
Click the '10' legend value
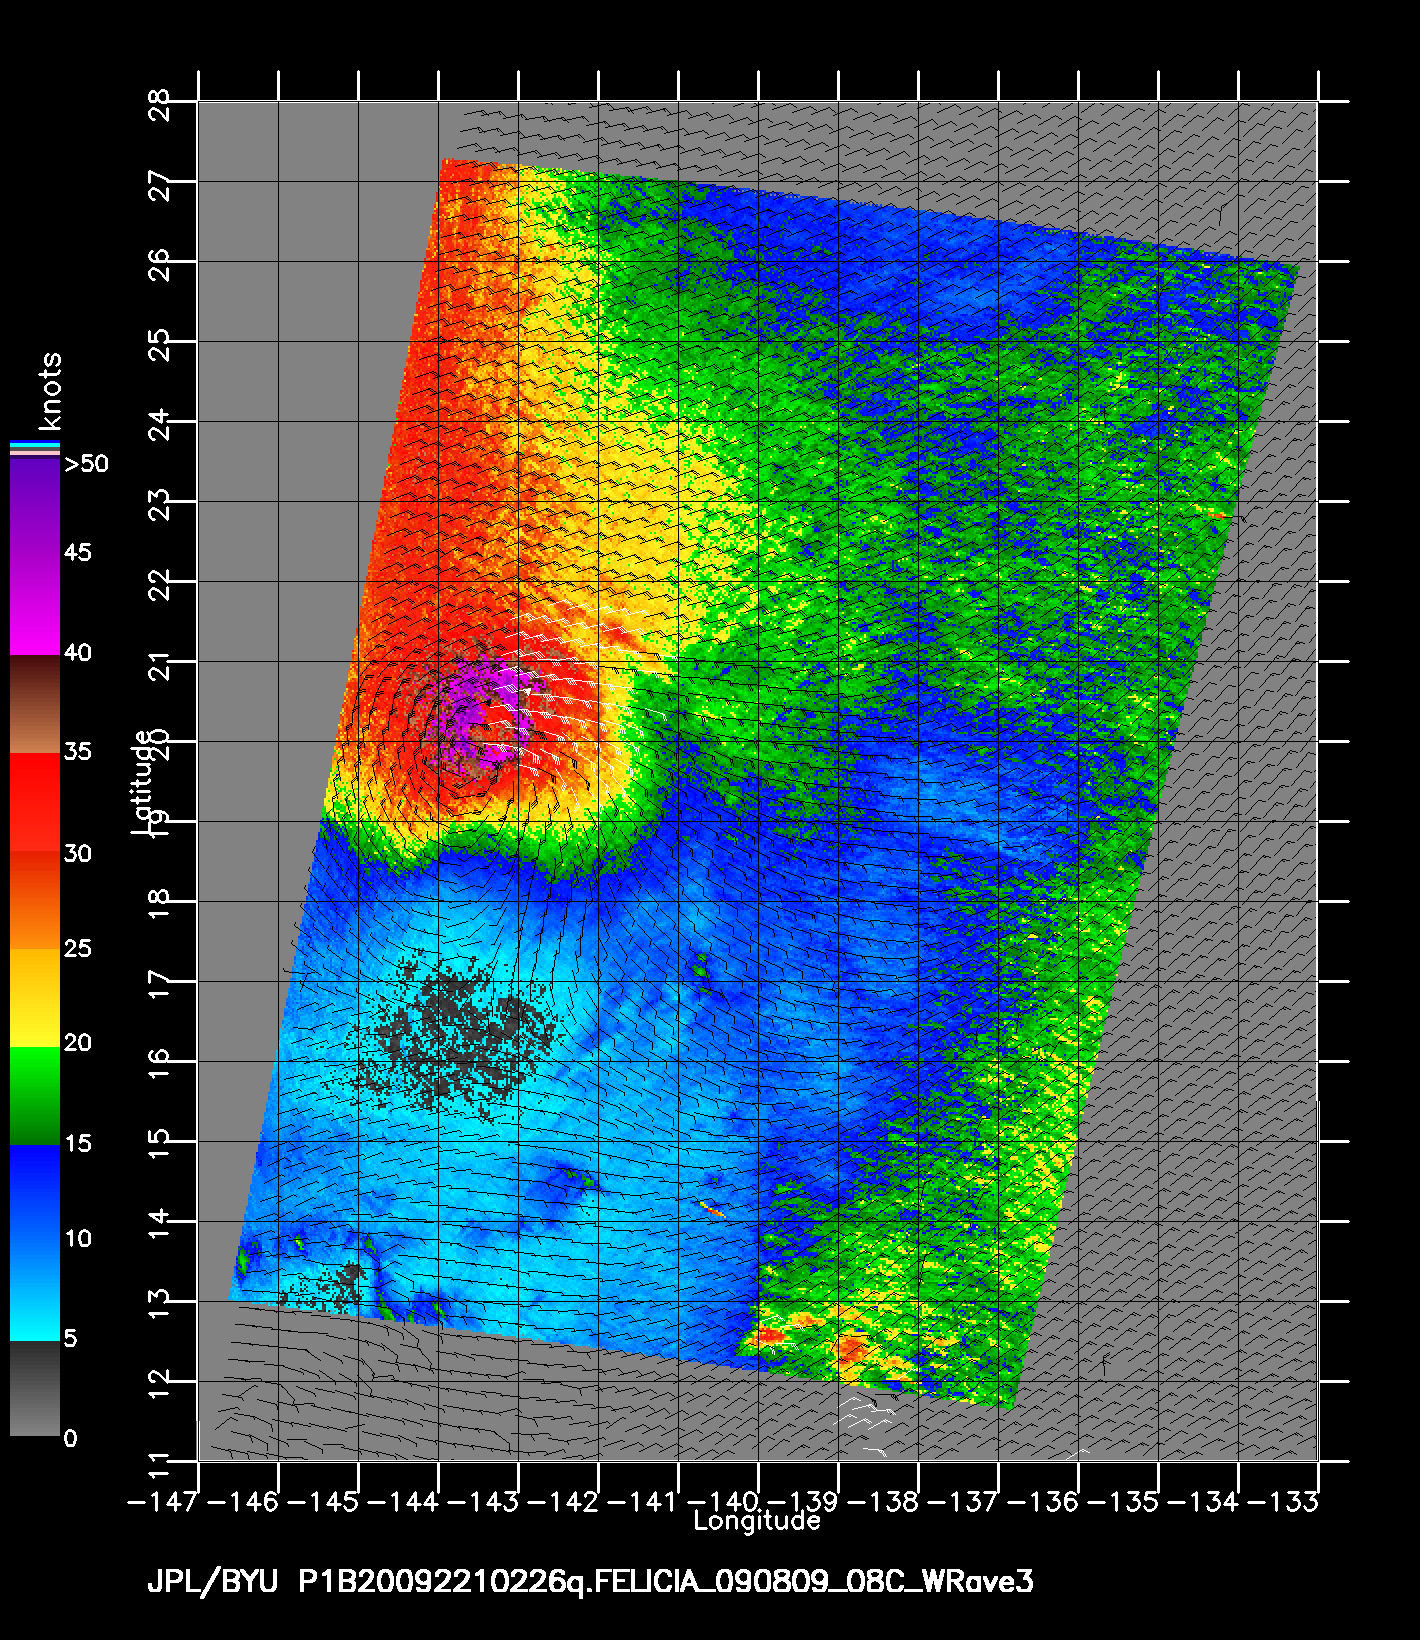point(78,1239)
